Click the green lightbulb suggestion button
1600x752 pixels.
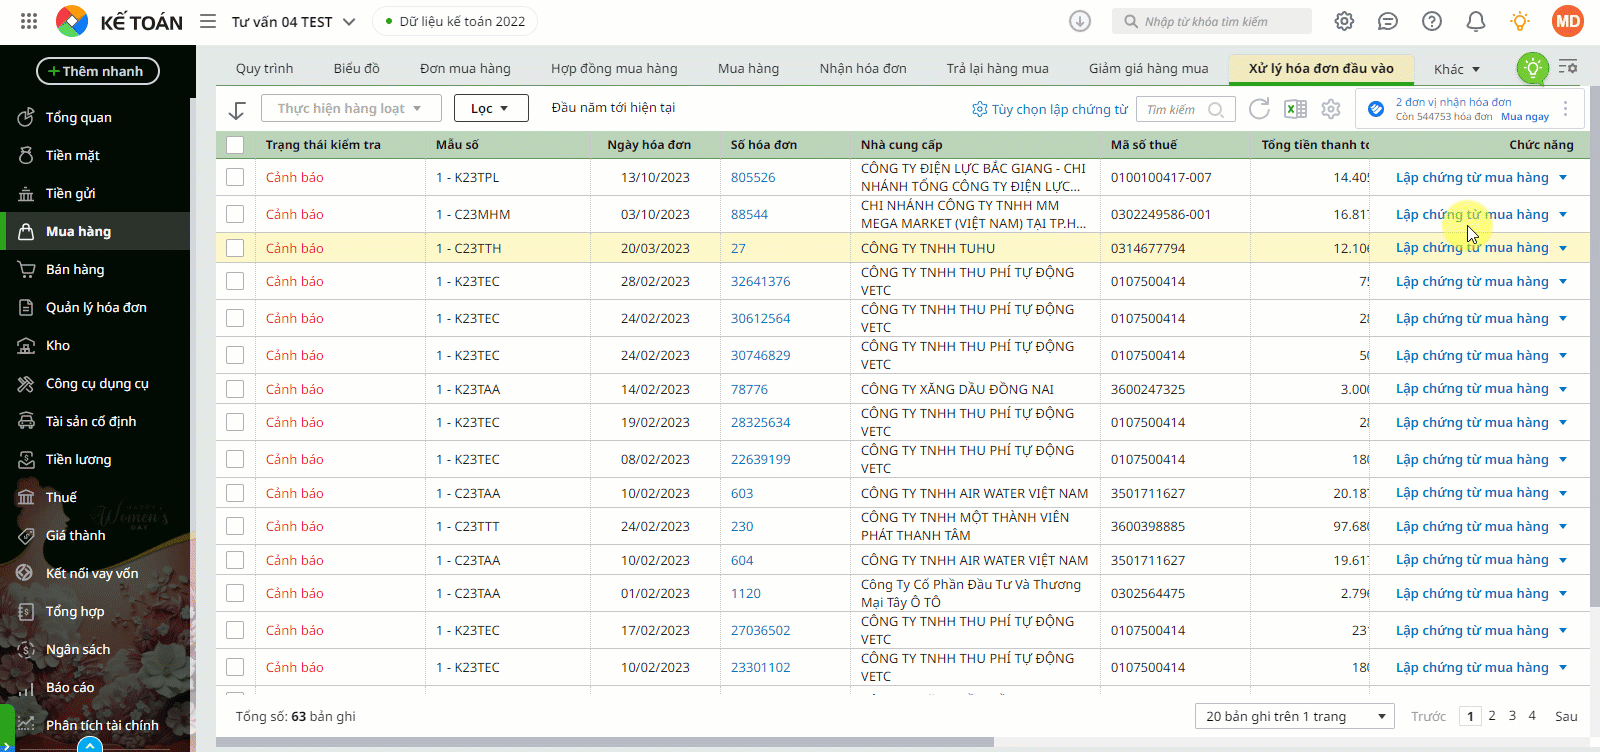pyautogui.click(x=1532, y=68)
